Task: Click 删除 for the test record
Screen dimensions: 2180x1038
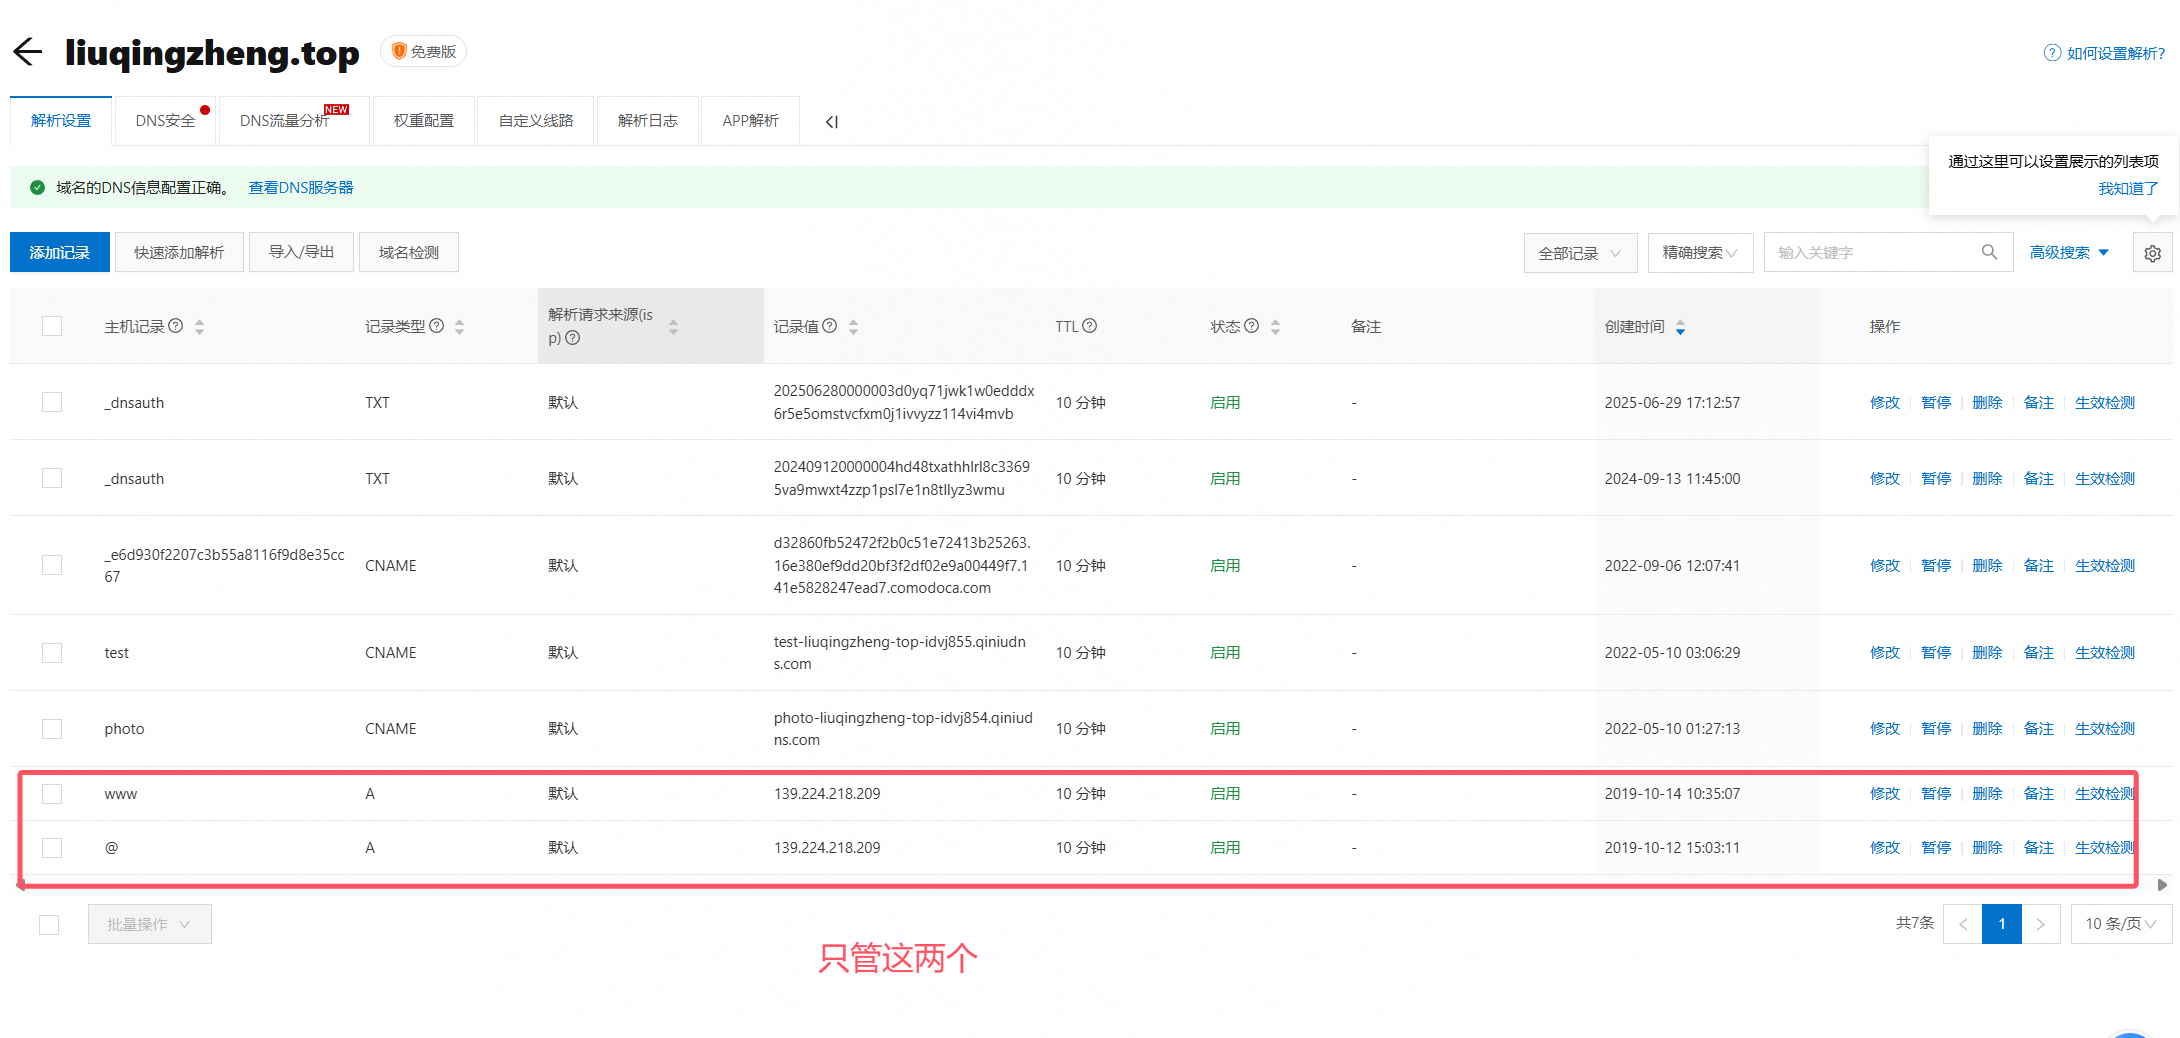Action: coord(1987,652)
